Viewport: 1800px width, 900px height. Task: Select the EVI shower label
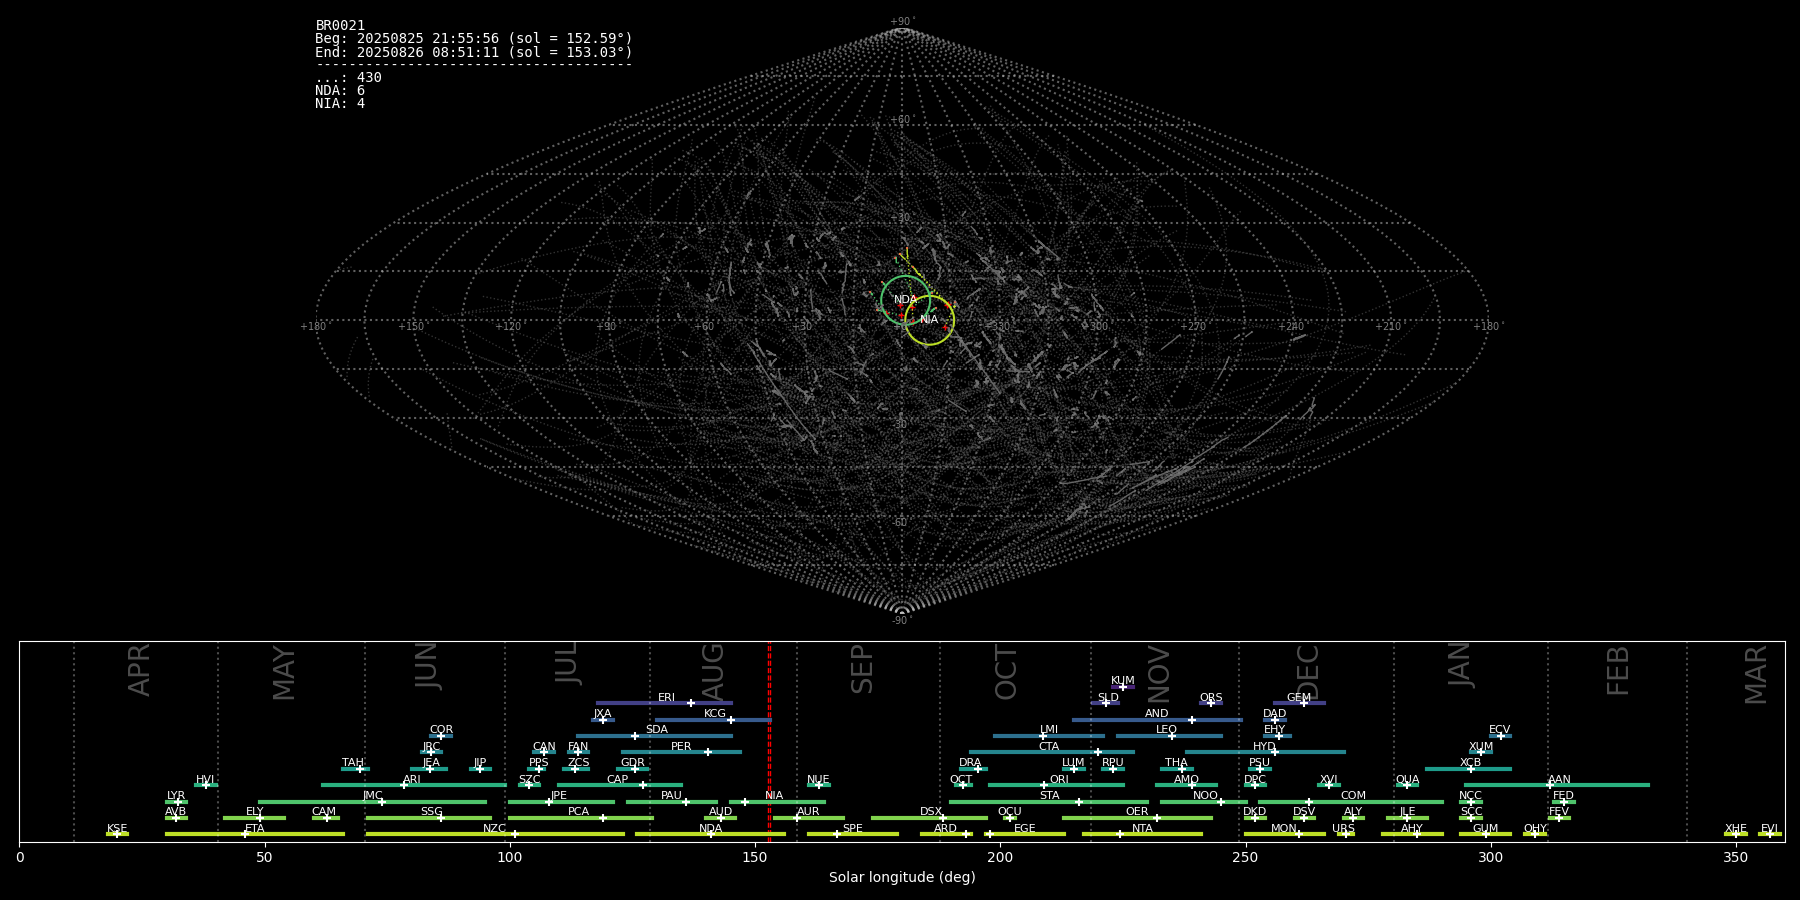point(1769,829)
